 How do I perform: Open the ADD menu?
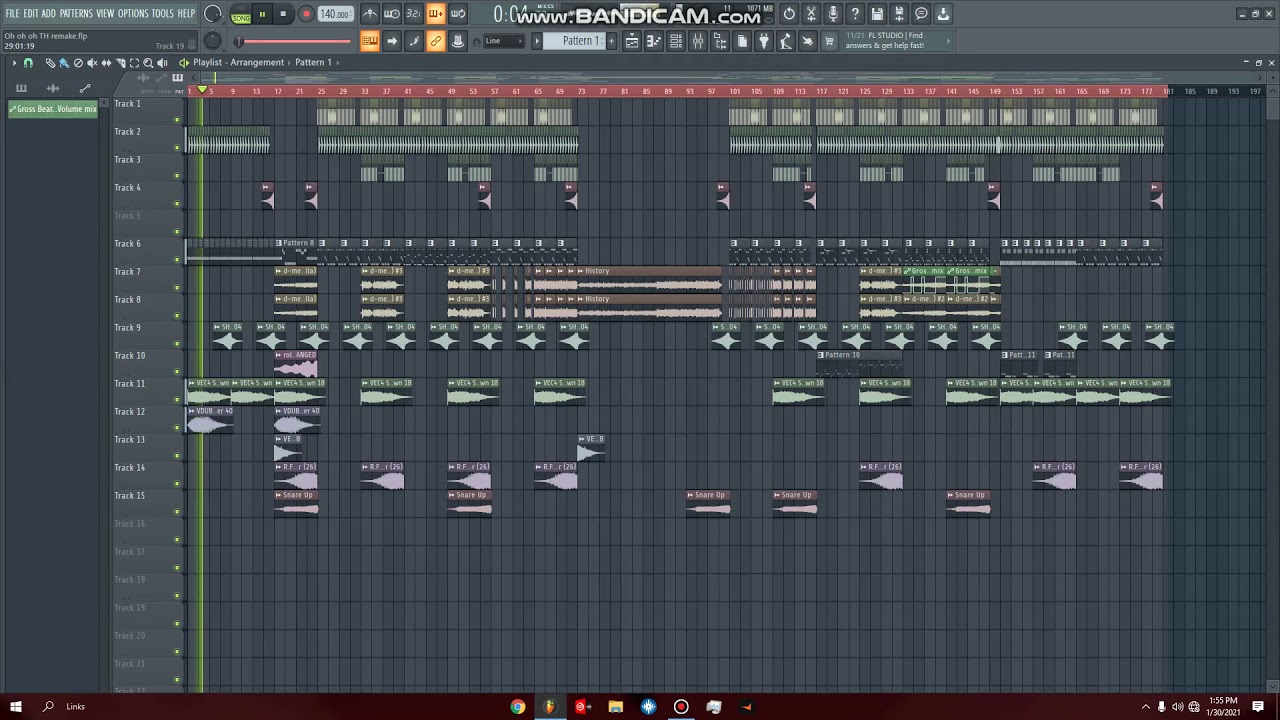click(48, 13)
